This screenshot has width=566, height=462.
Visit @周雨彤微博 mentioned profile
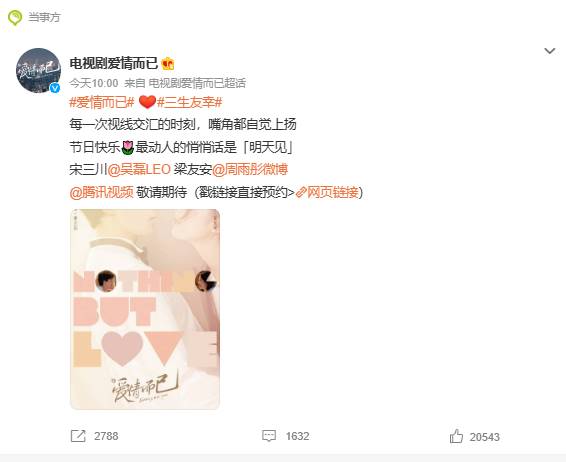[x=250, y=169]
